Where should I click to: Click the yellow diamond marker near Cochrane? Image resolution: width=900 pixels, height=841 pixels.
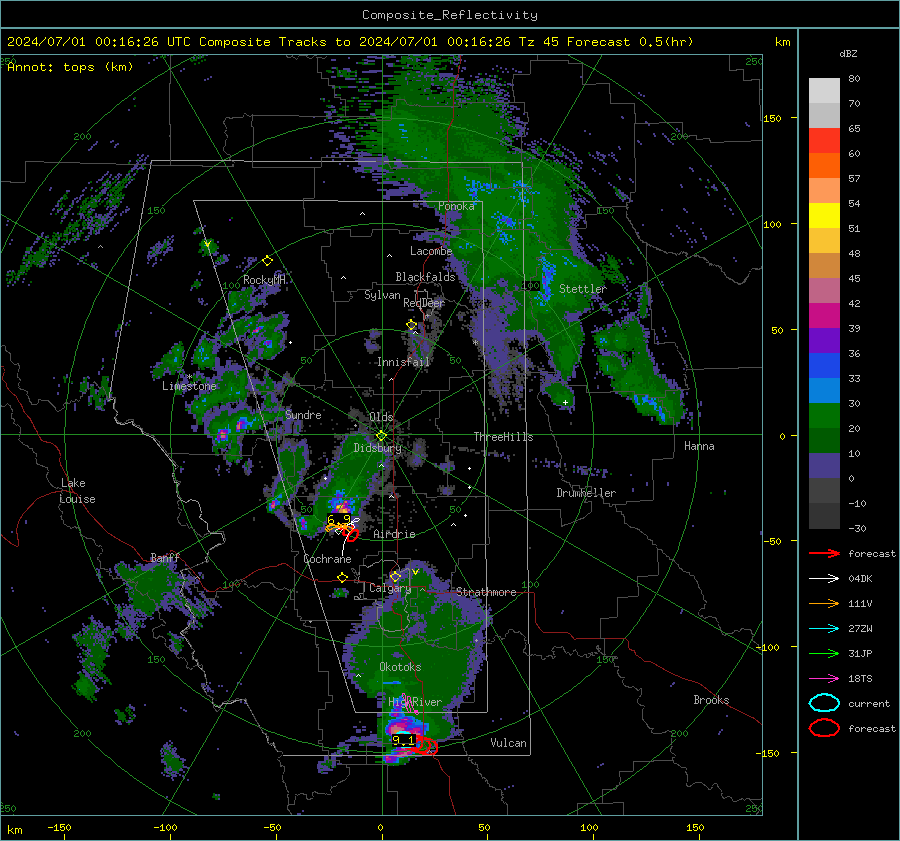342,578
